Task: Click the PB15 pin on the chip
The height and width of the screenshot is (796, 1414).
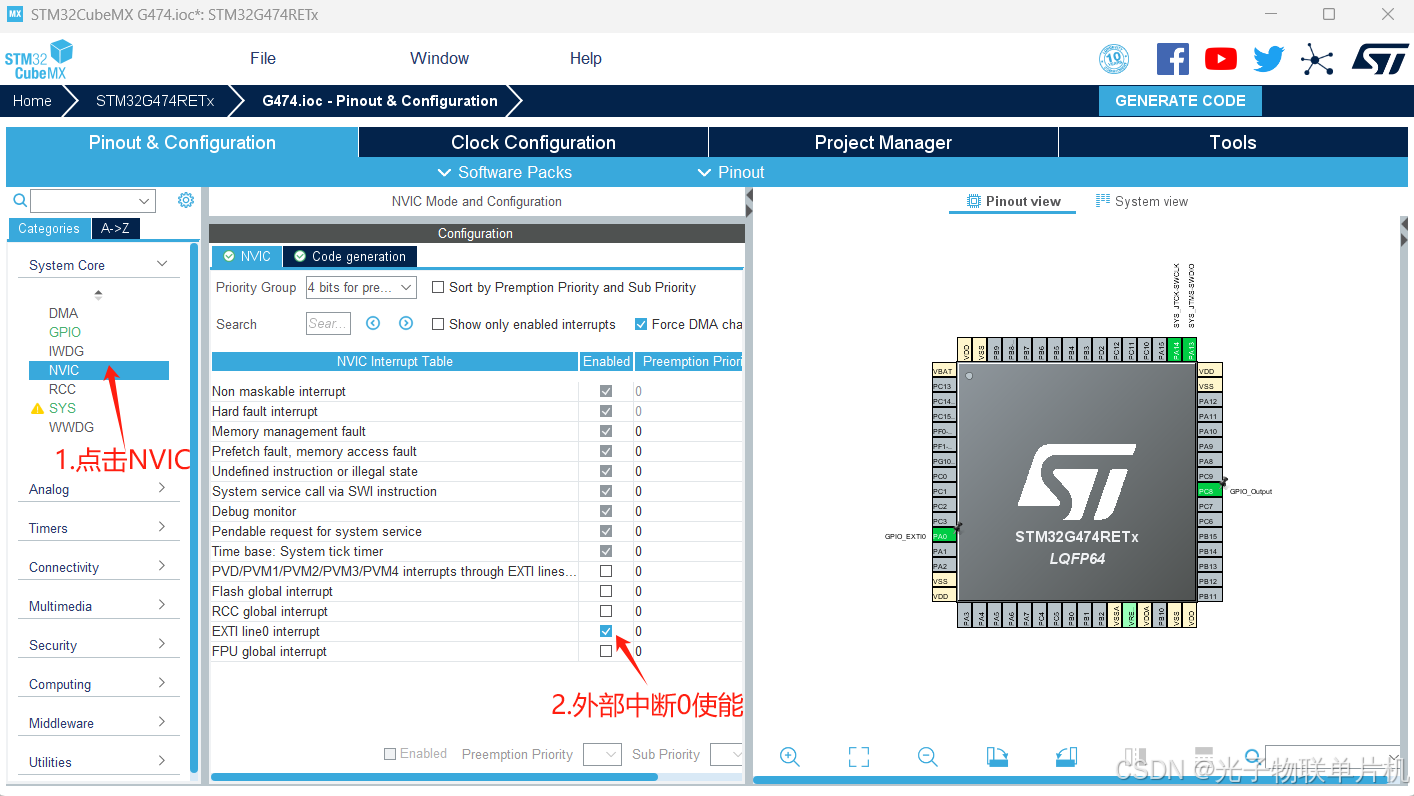Action: tap(1209, 536)
